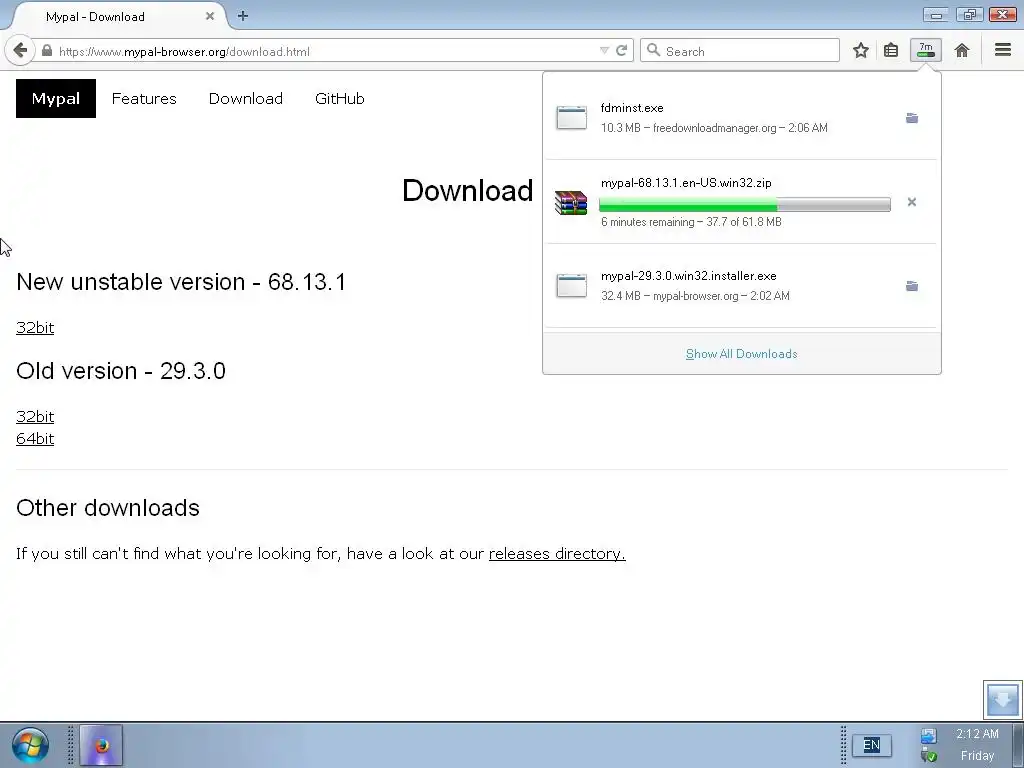Open the taskbar clock 2:12 AM
This screenshot has height=768, width=1024.
(x=977, y=734)
